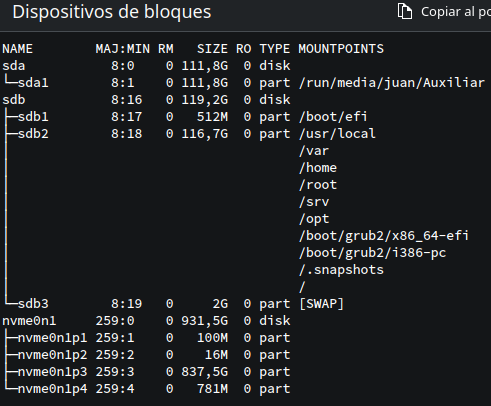Screen dimensions: 491x406
Task: Select the sdb disk row
Action: [146, 100]
